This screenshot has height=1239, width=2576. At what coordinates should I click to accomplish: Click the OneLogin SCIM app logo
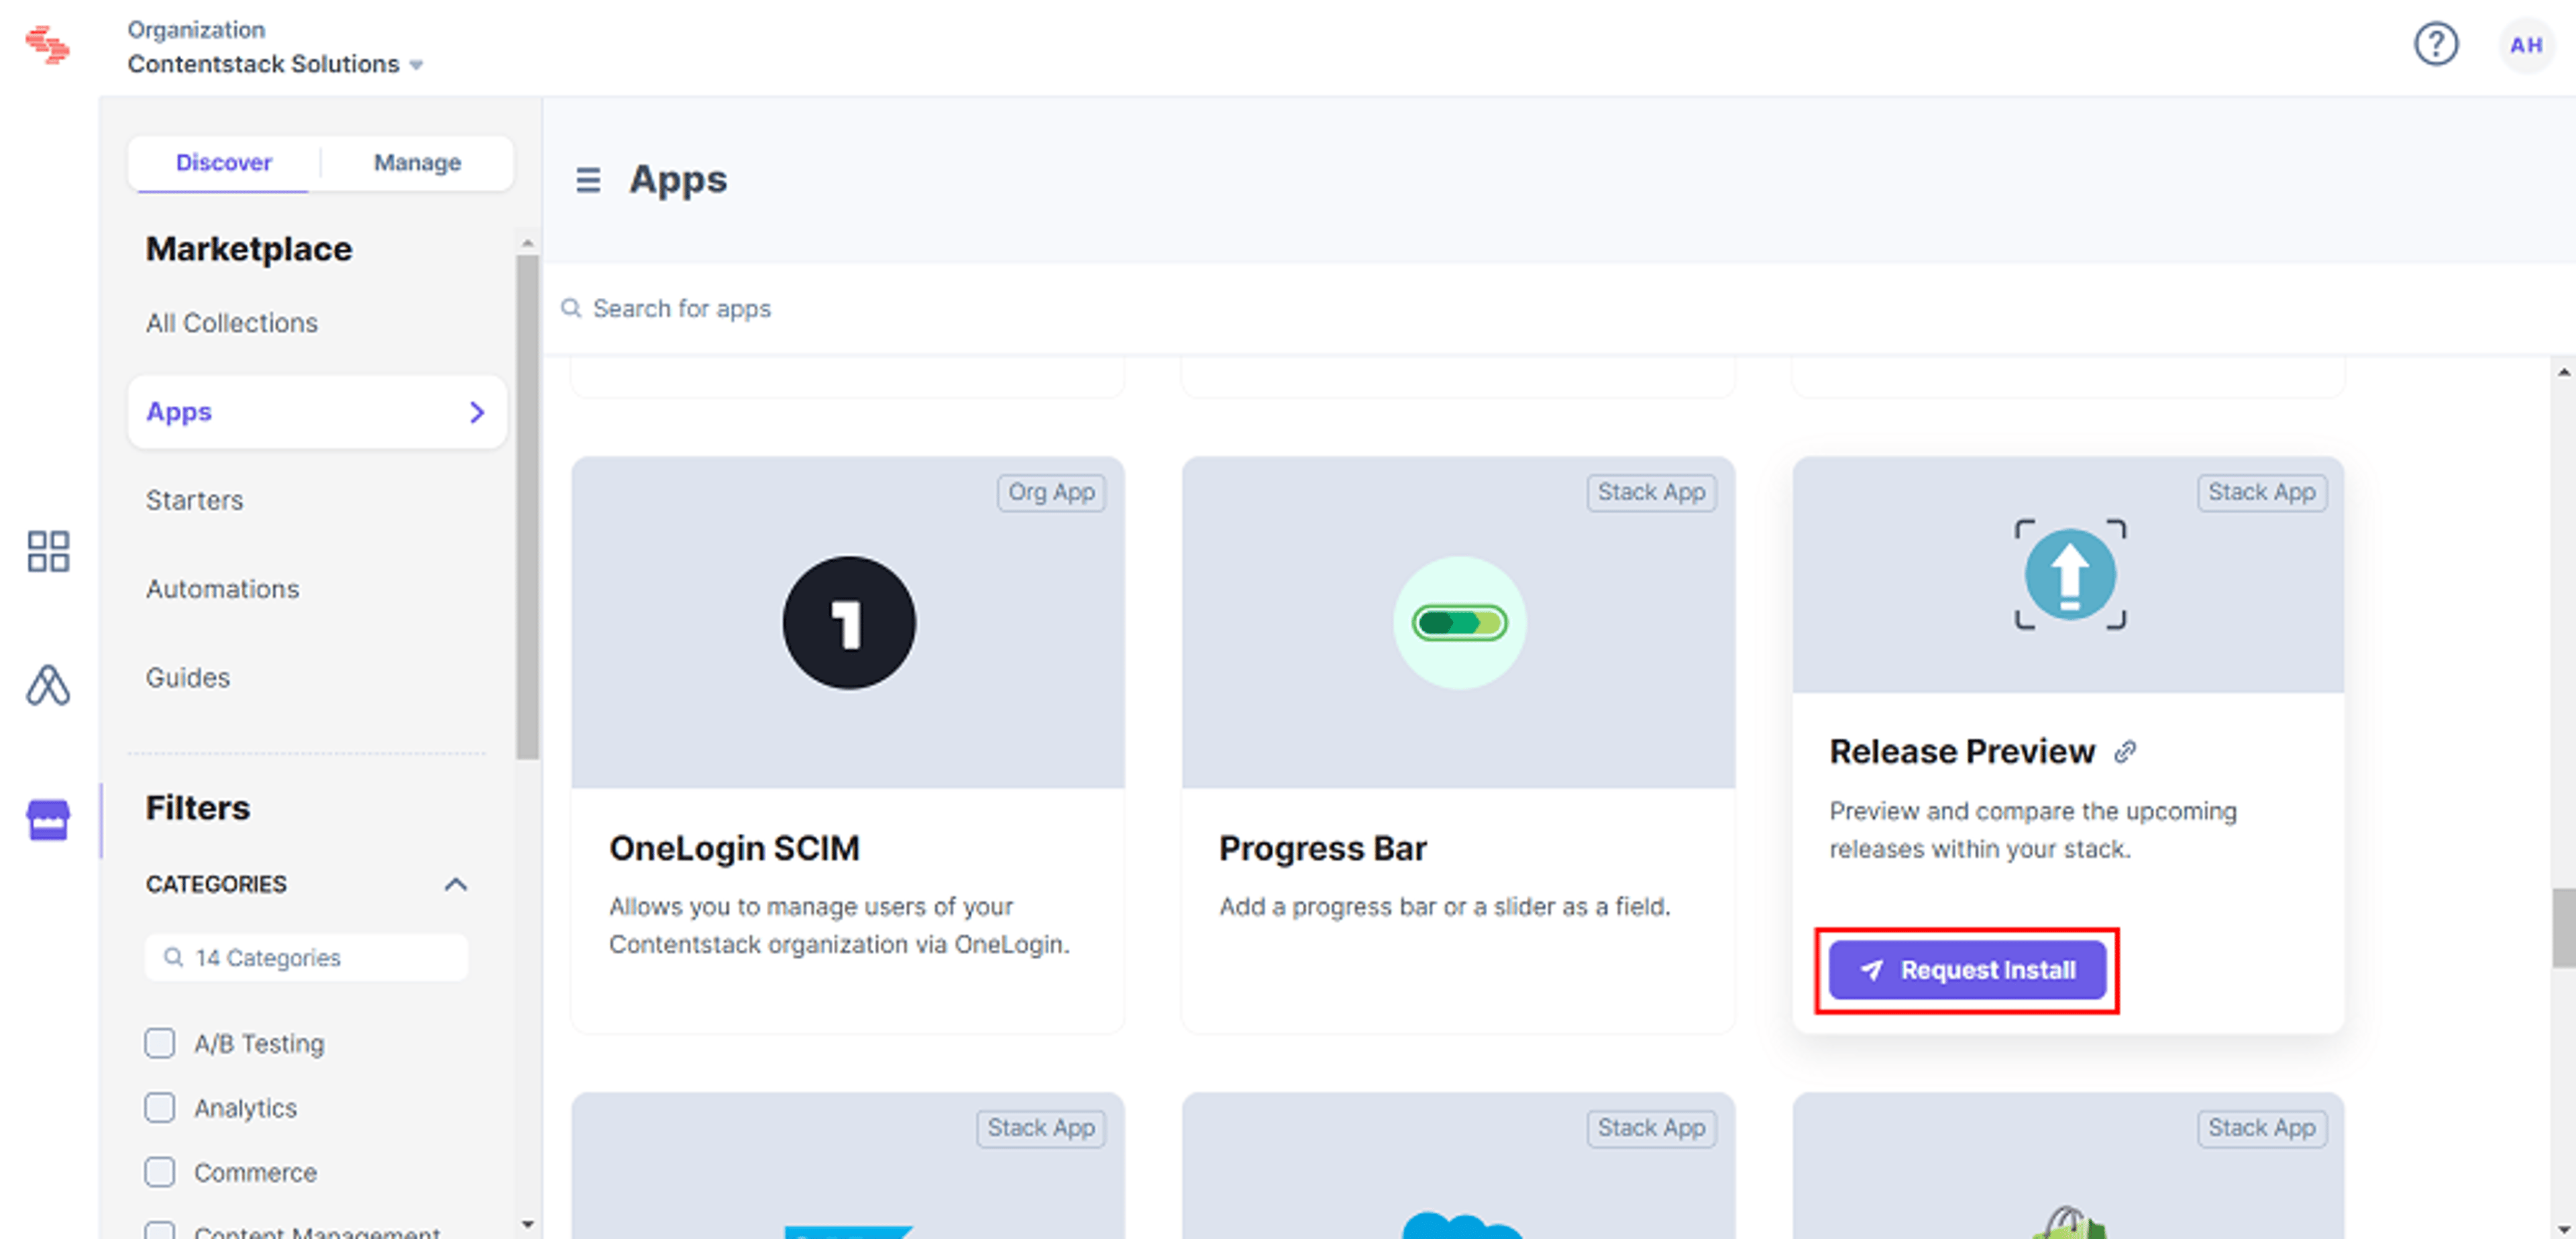coord(848,622)
